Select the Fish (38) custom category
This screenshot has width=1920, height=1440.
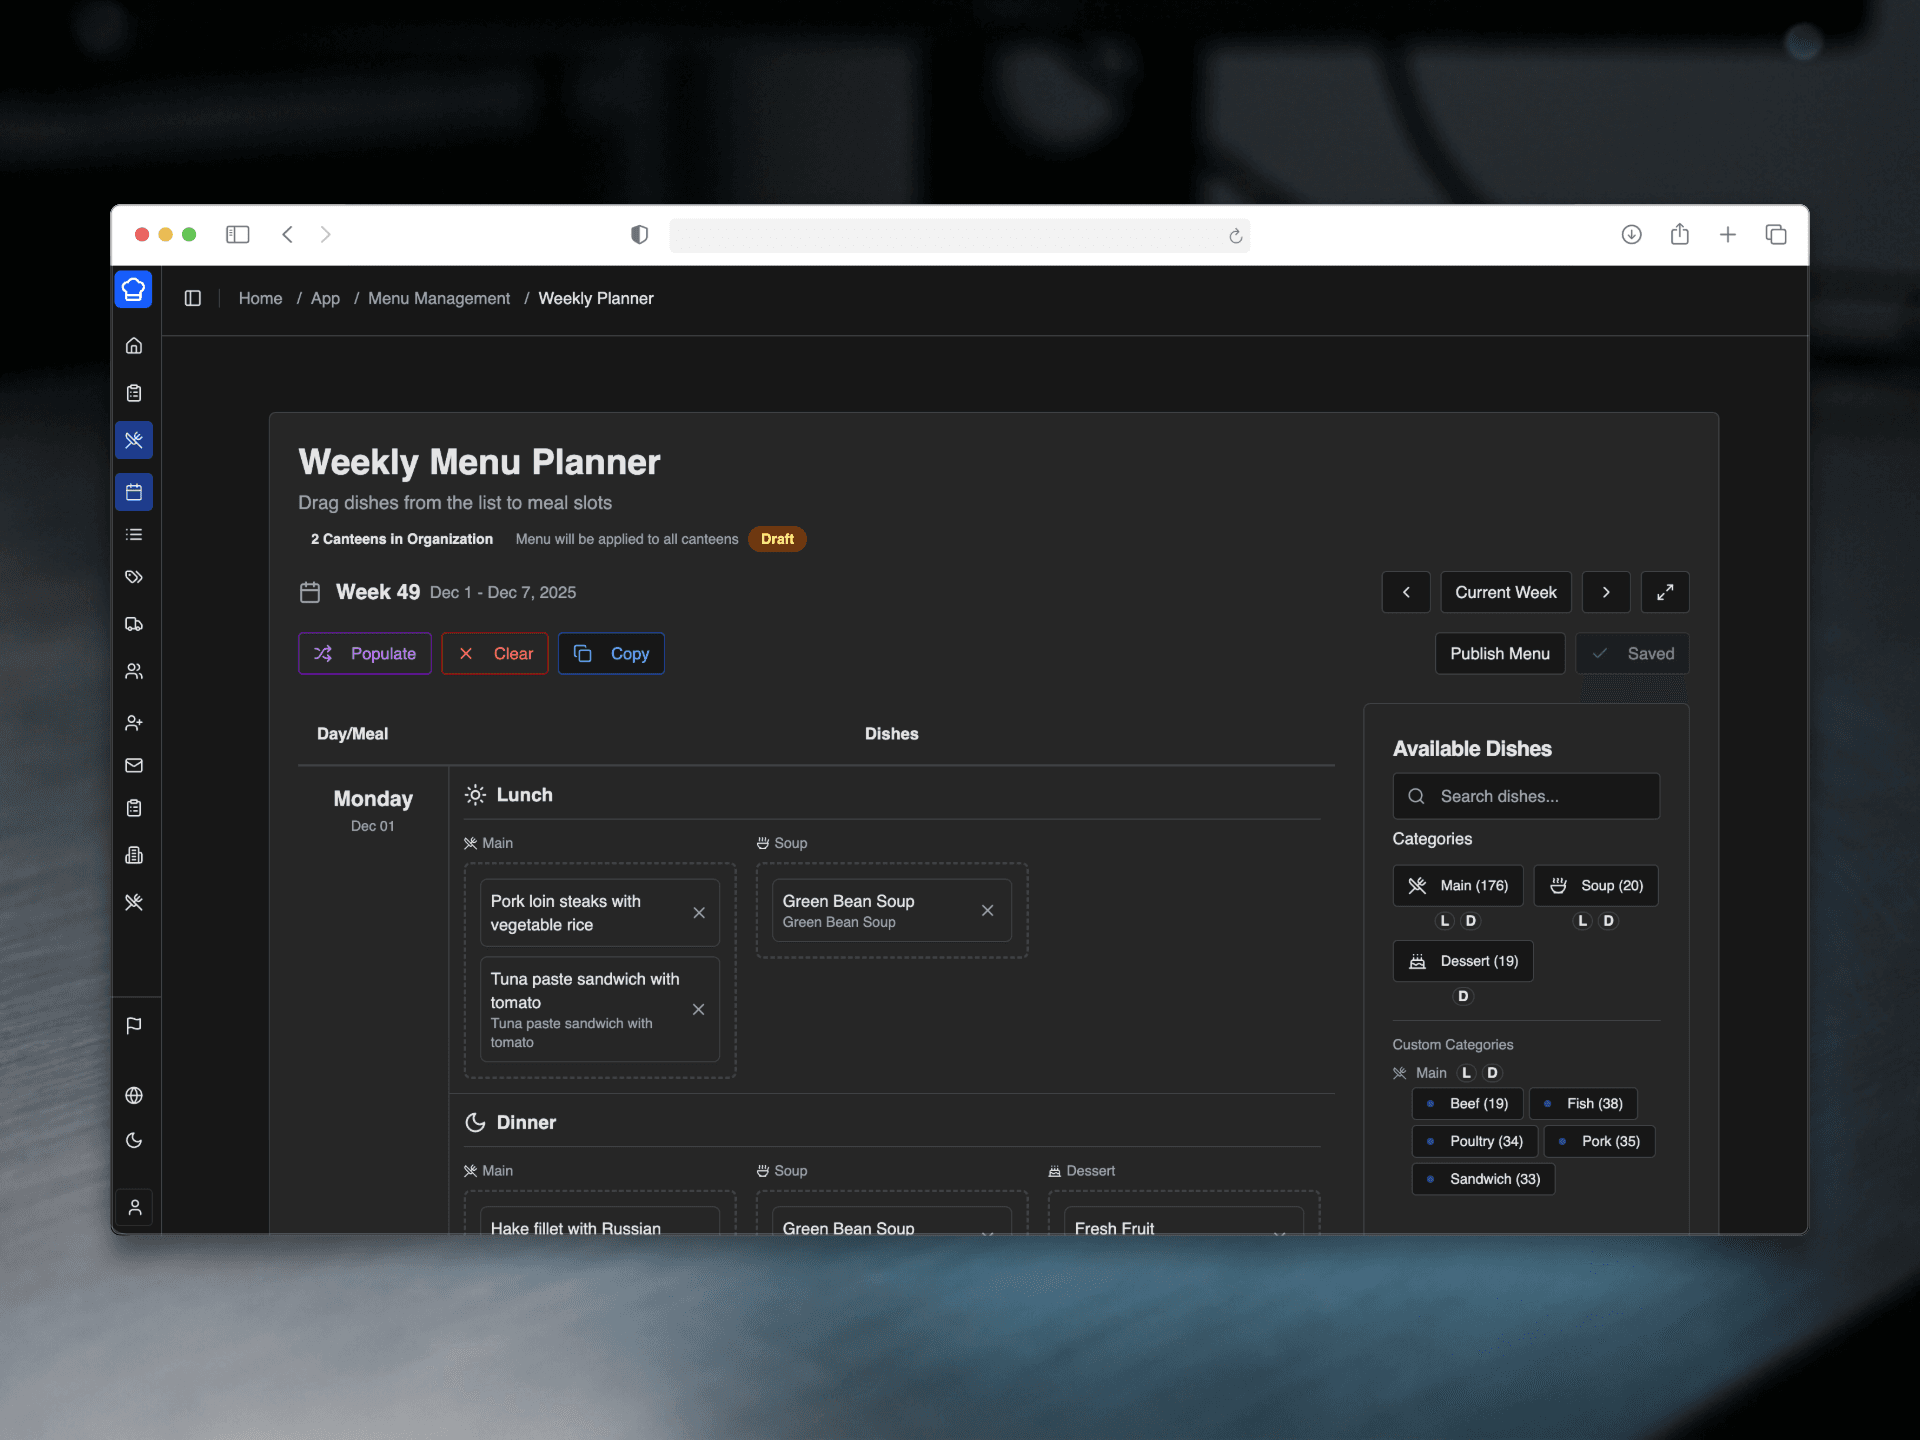[x=1582, y=1103]
